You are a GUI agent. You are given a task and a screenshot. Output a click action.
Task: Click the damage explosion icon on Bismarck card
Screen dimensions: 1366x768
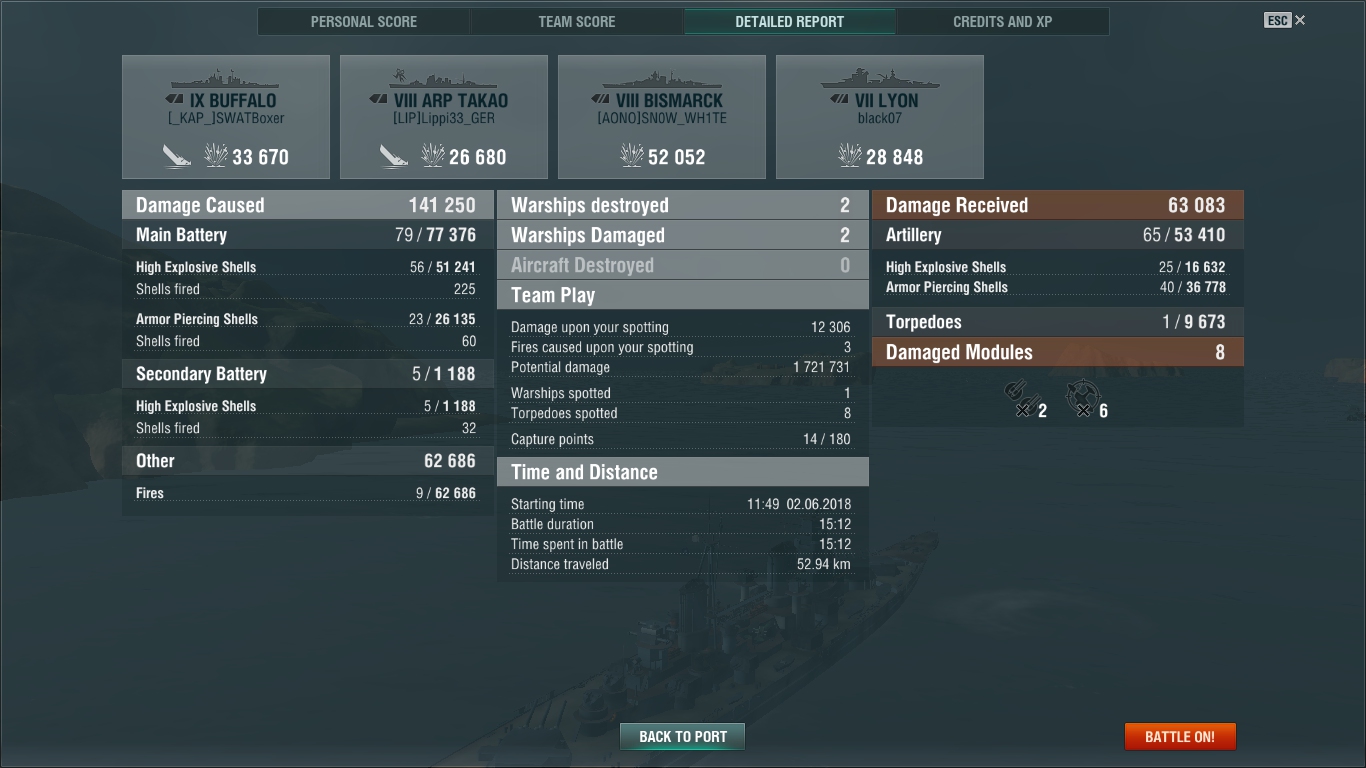(x=632, y=156)
